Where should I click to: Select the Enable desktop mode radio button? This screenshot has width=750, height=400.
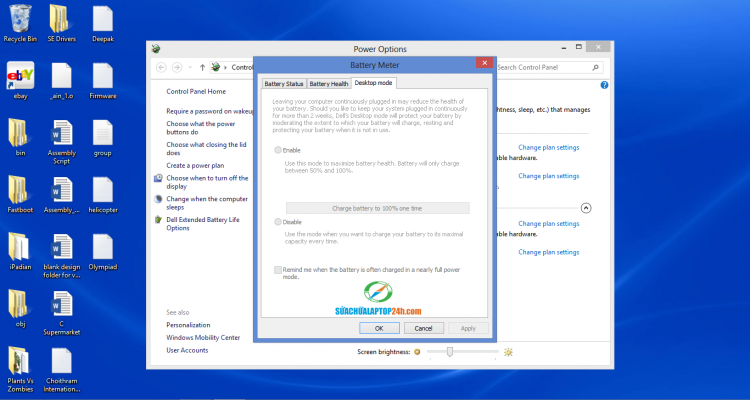278,150
